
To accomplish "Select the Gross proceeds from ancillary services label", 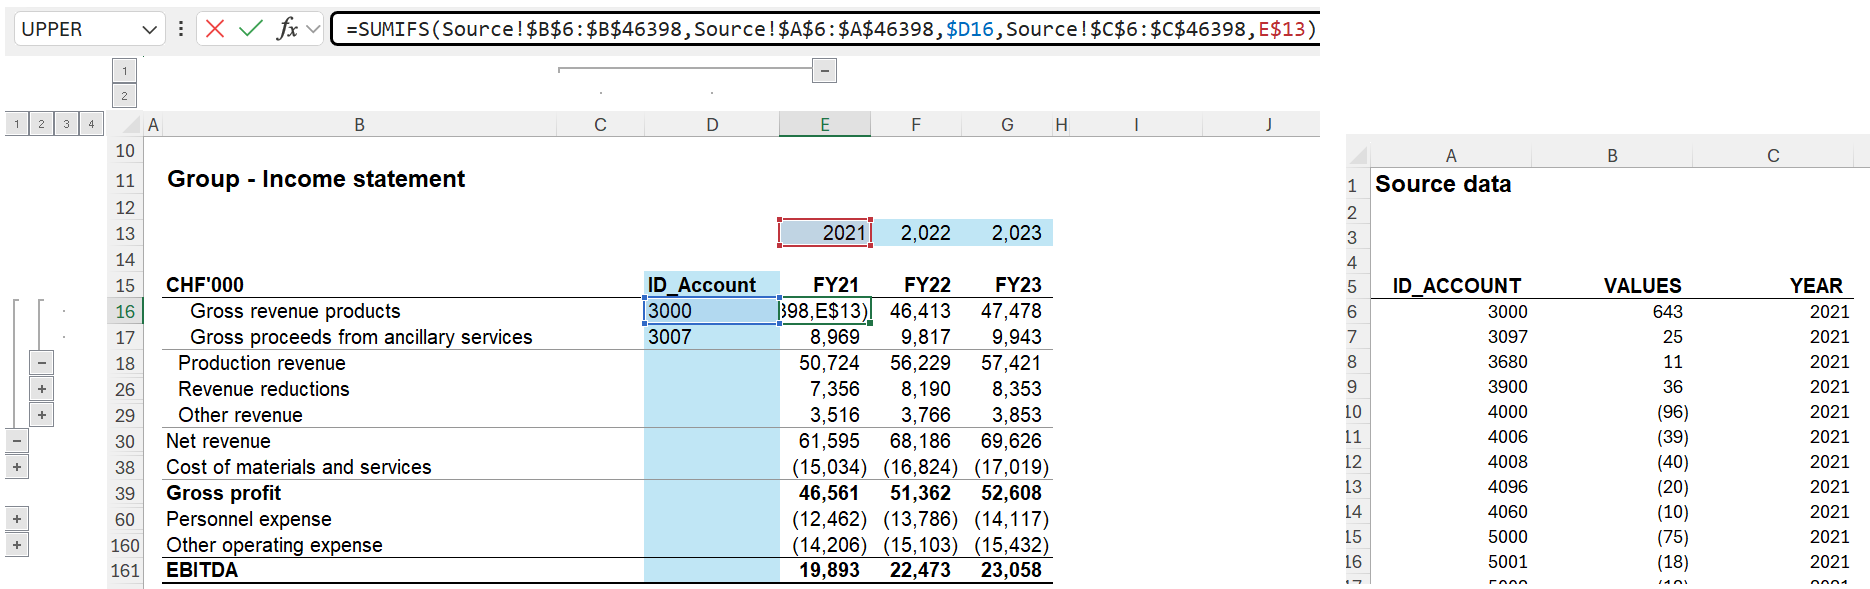I will click(361, 337).
